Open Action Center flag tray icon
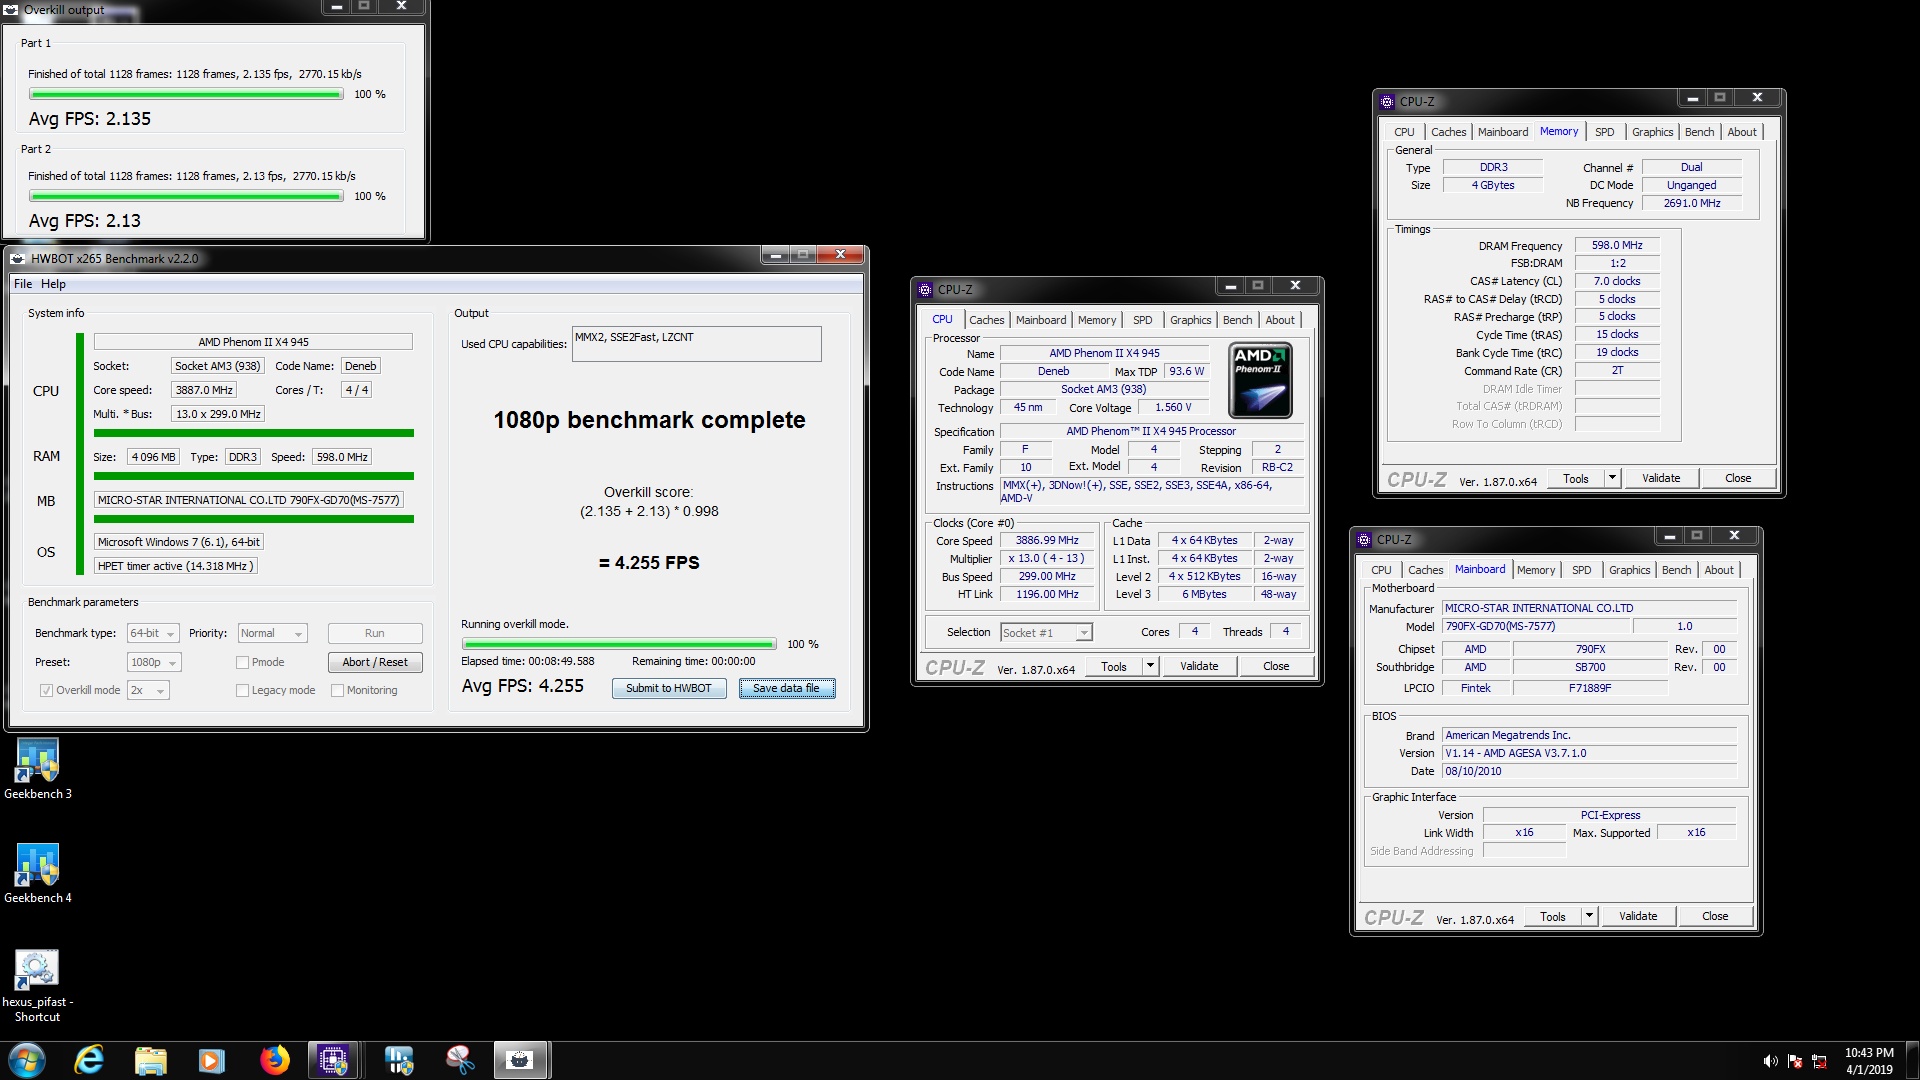This screenshot has height=1080, width=1920. click(x=1795, y=1061)
